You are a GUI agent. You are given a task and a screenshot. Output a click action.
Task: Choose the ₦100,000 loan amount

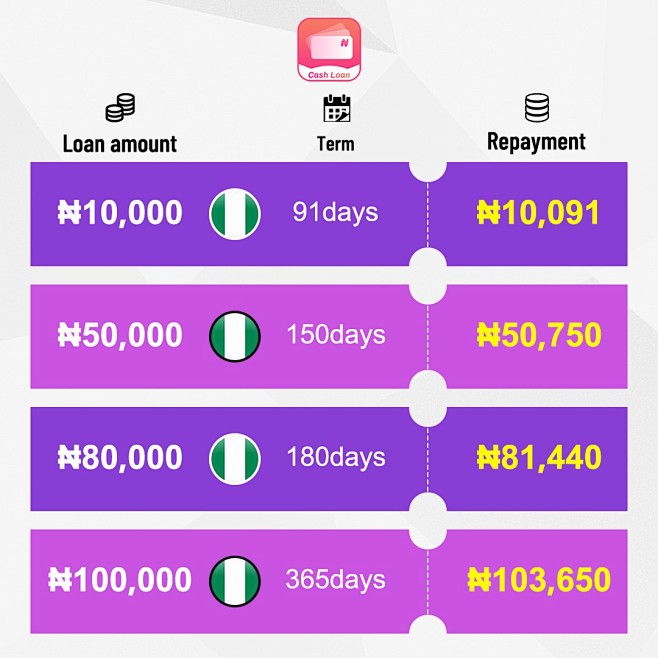pyautogui.click(x=120, y=580)
